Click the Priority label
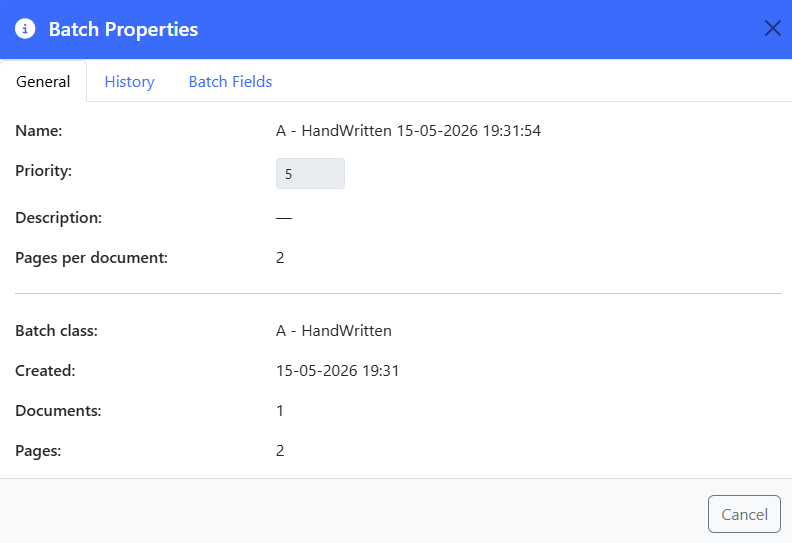Viewport: 792px width, 543px height. pyautogui.click(x=43, y=171)
